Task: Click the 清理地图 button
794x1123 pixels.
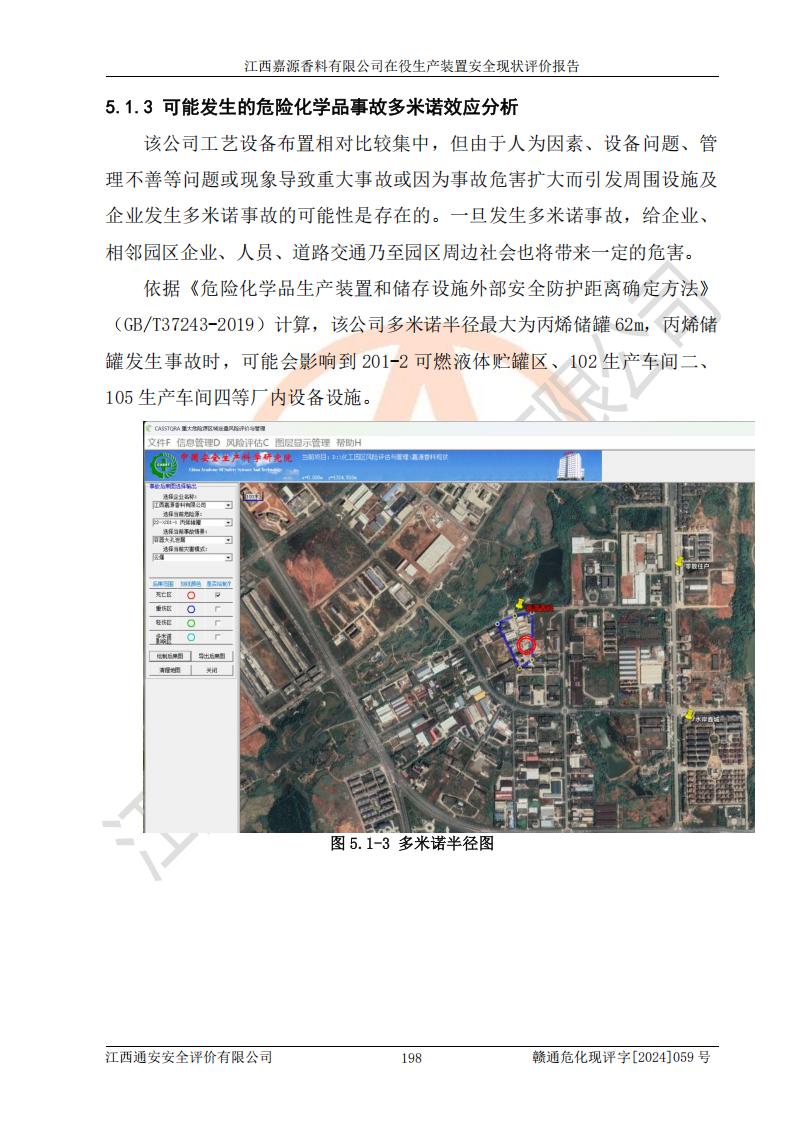Action: [x=168, y=670]
